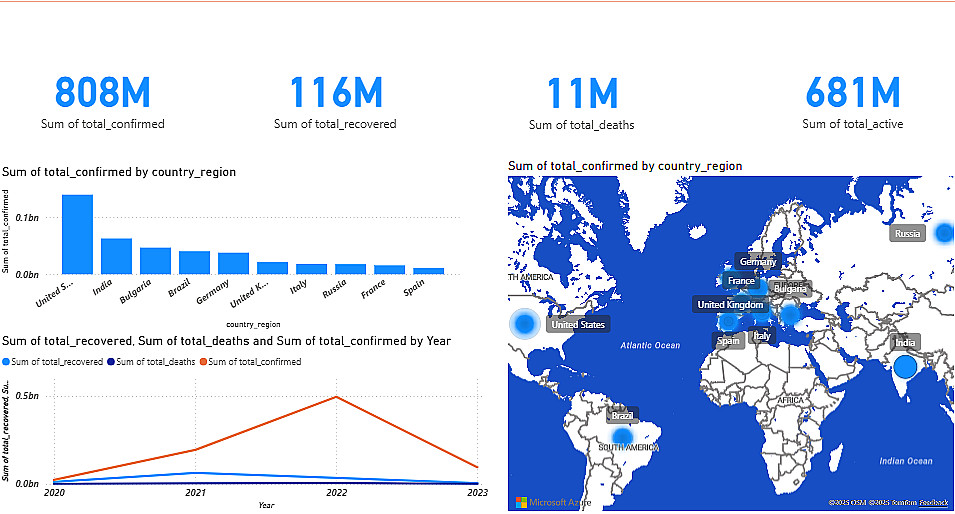This screenshot has height=514, width=955.
Task: Click the 11M total deaths card
Action: click(582, 104)
